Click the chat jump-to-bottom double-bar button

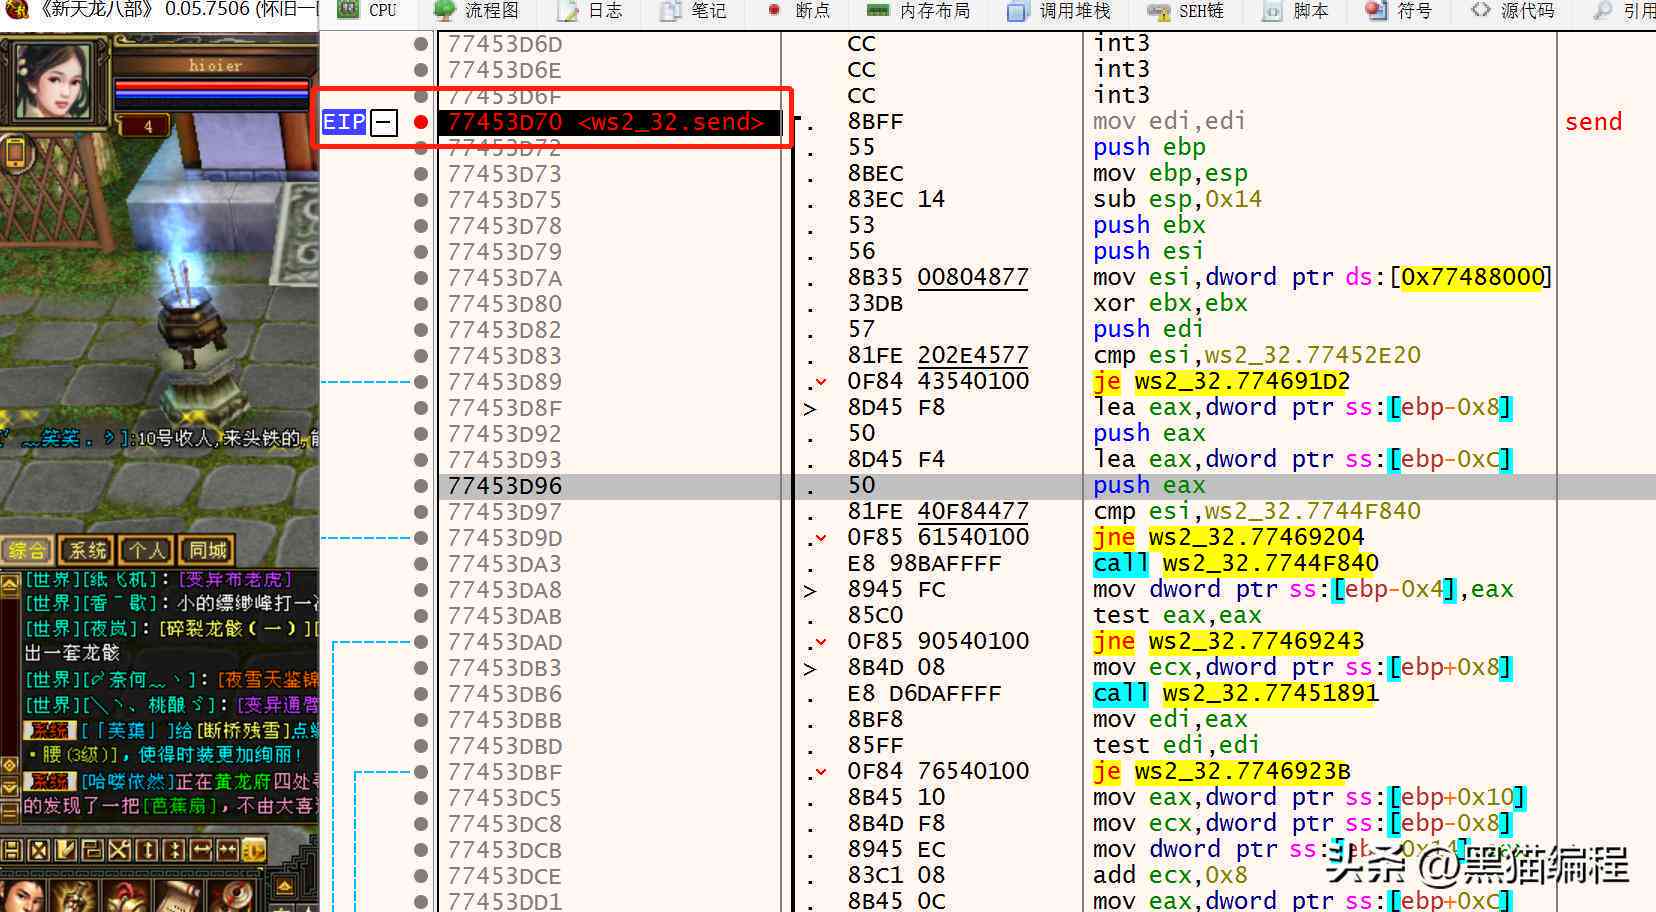point(11,812)
